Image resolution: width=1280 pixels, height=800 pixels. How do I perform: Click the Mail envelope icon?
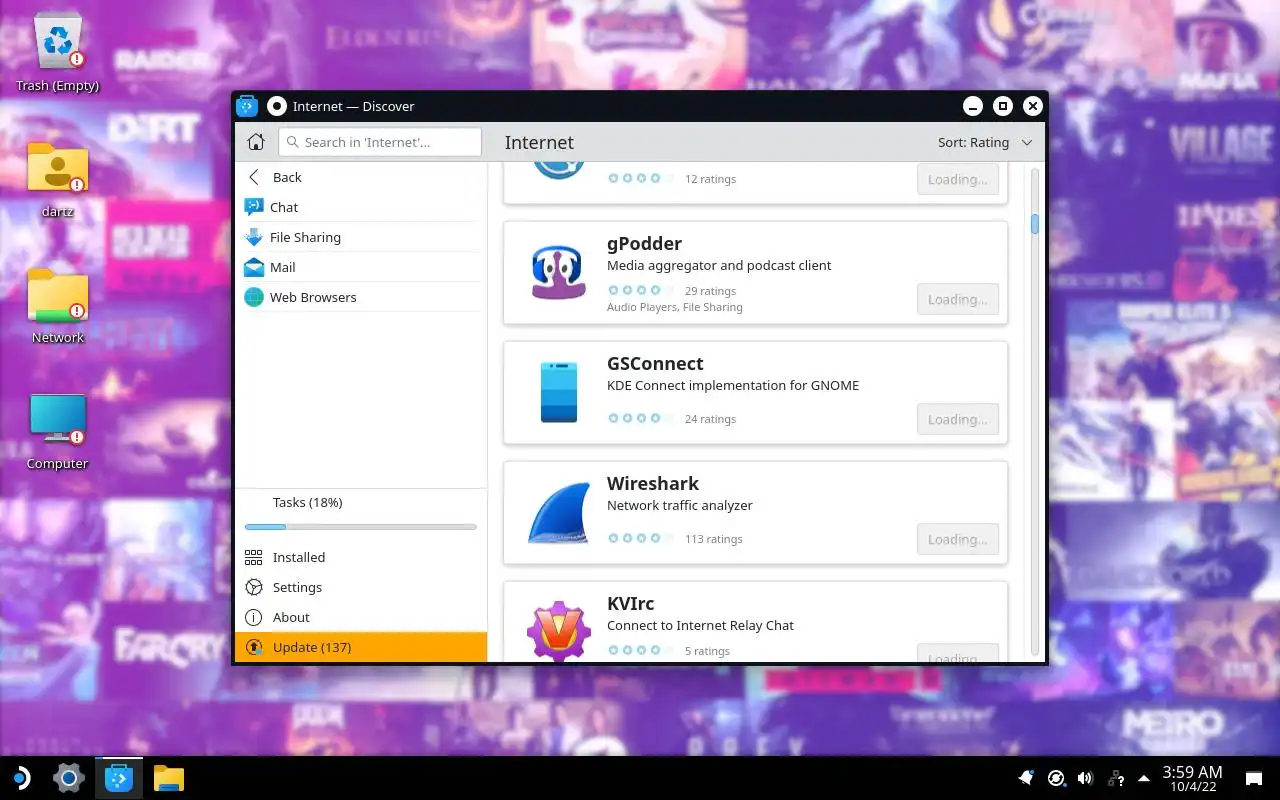[x=254, y=267]
